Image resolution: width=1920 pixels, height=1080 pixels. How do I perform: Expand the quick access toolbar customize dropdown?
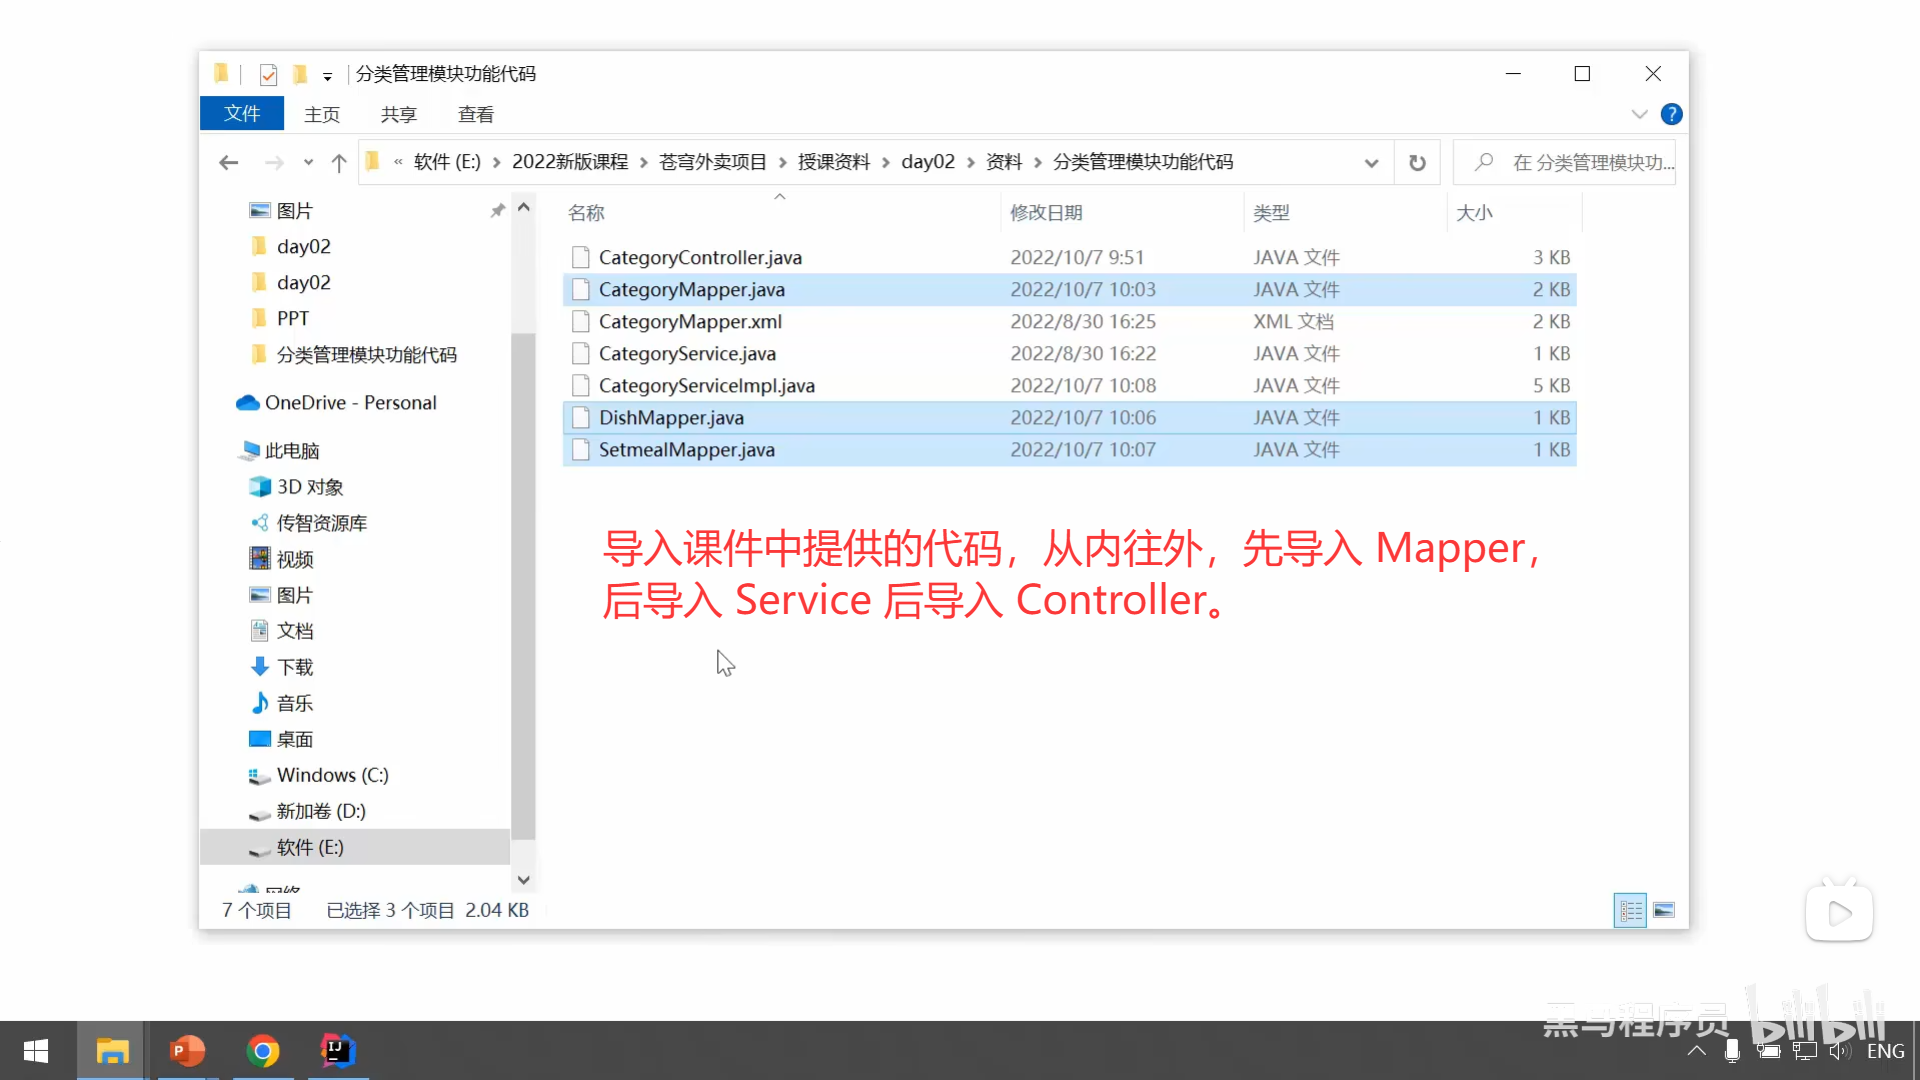point(326,75)
